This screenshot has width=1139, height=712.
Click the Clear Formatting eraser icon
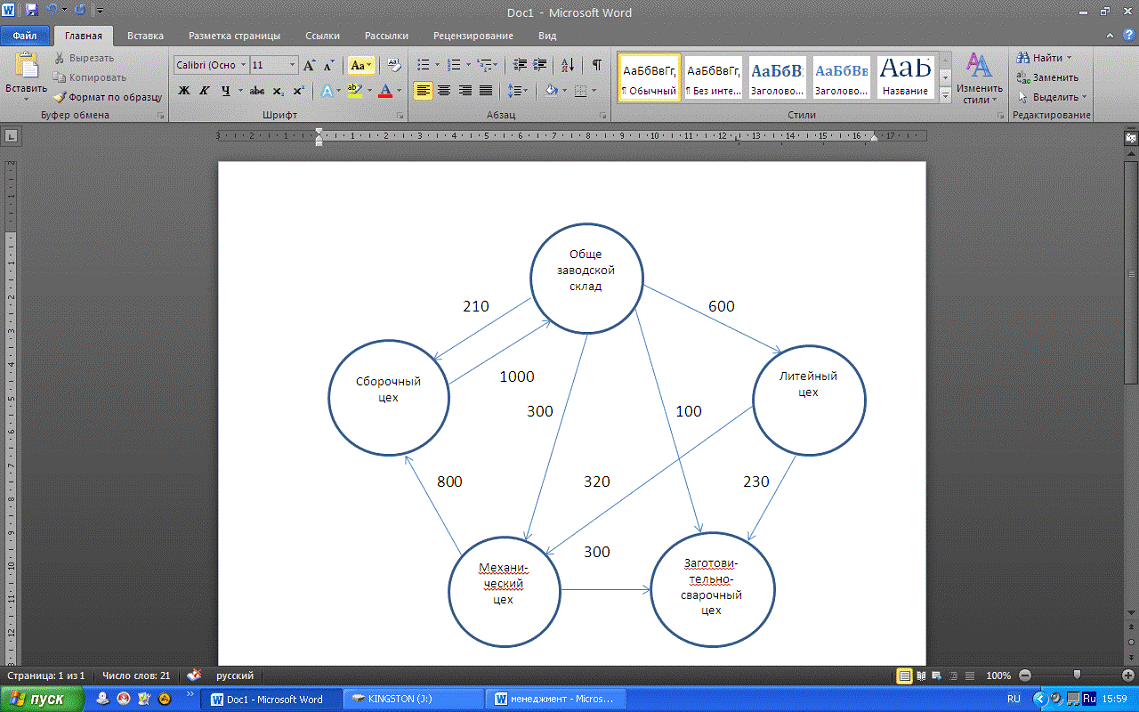click(393, 65)
